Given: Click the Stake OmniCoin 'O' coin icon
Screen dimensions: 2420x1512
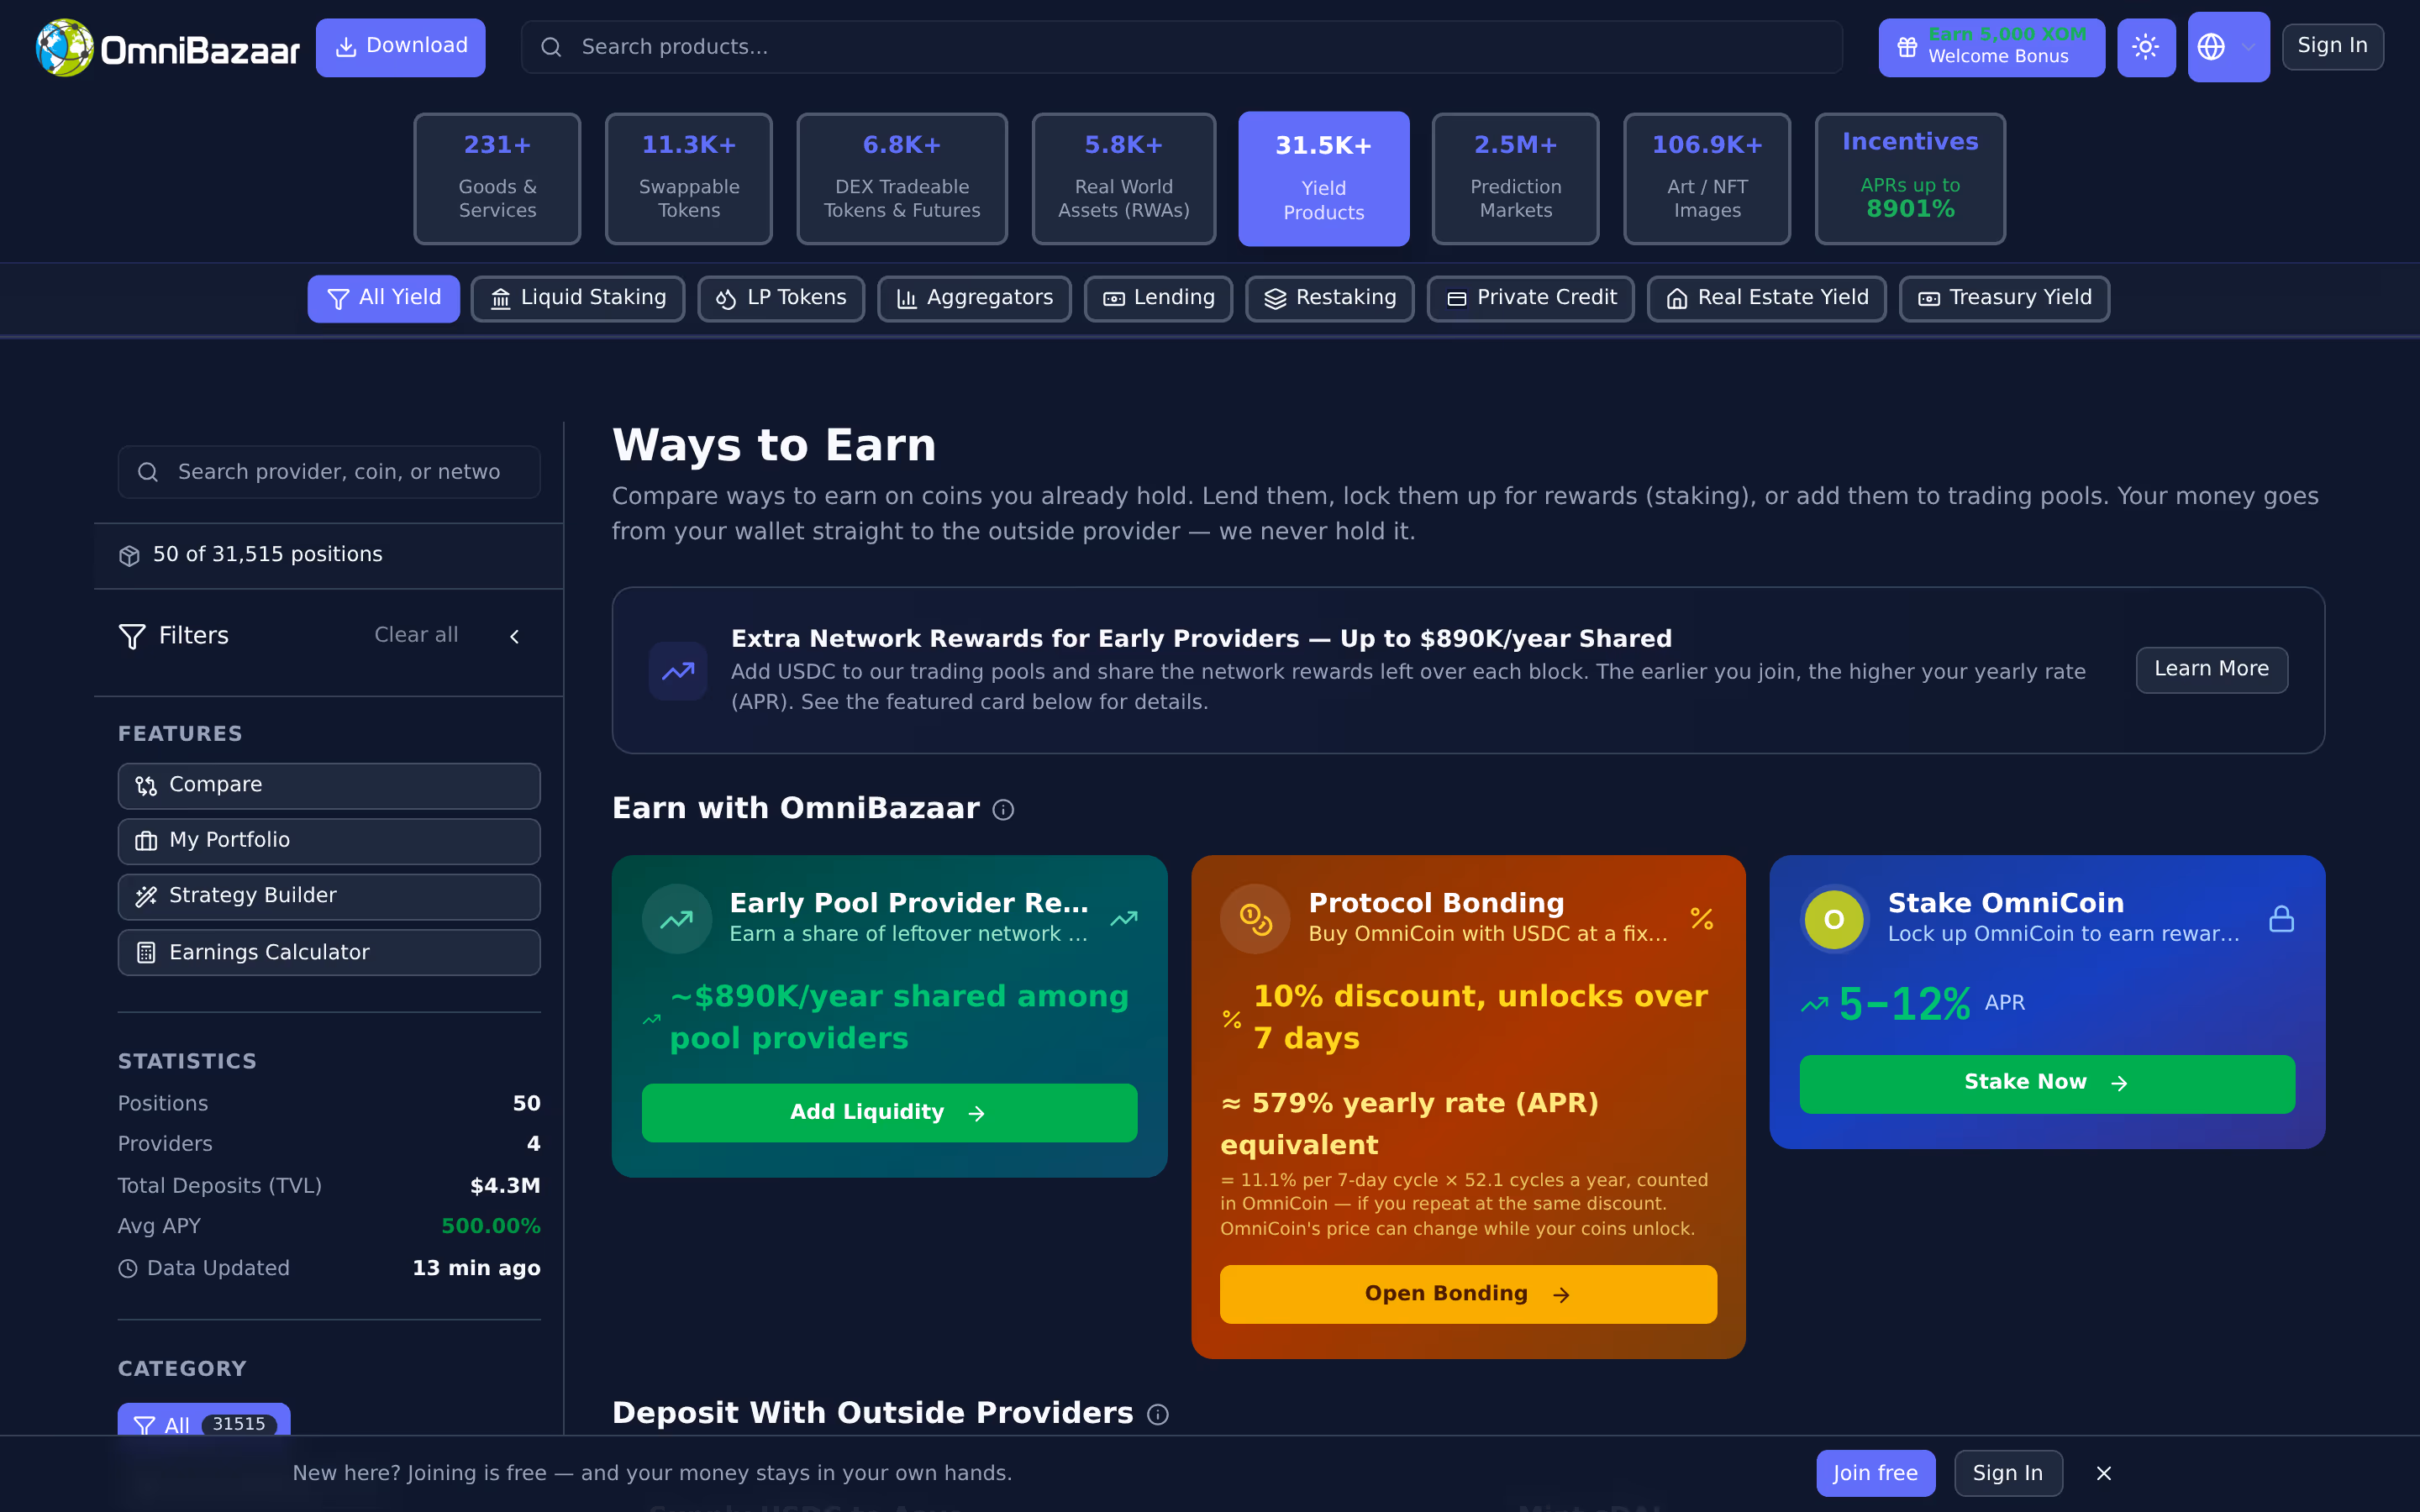Looking at the screenshot, I should pos(1834,918).
